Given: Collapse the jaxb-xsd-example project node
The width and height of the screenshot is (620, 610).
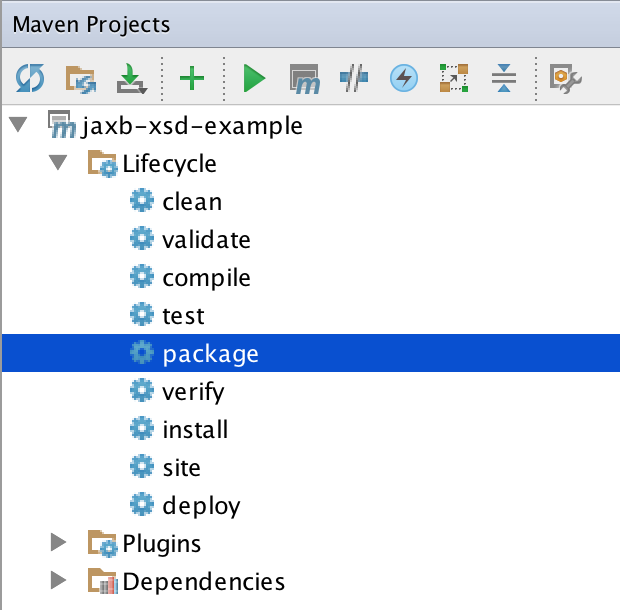Looking at the screenshot, I should 18,124.
